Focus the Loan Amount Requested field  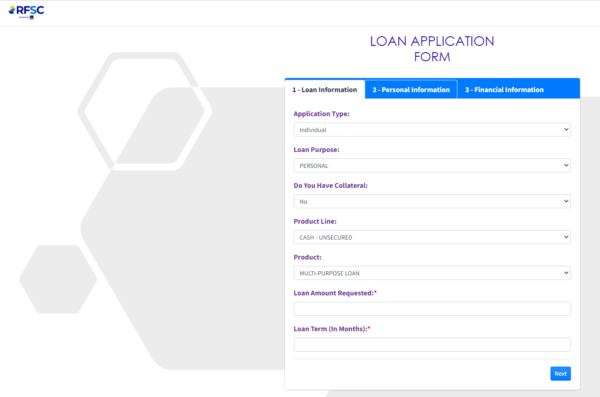coord(432,309)
